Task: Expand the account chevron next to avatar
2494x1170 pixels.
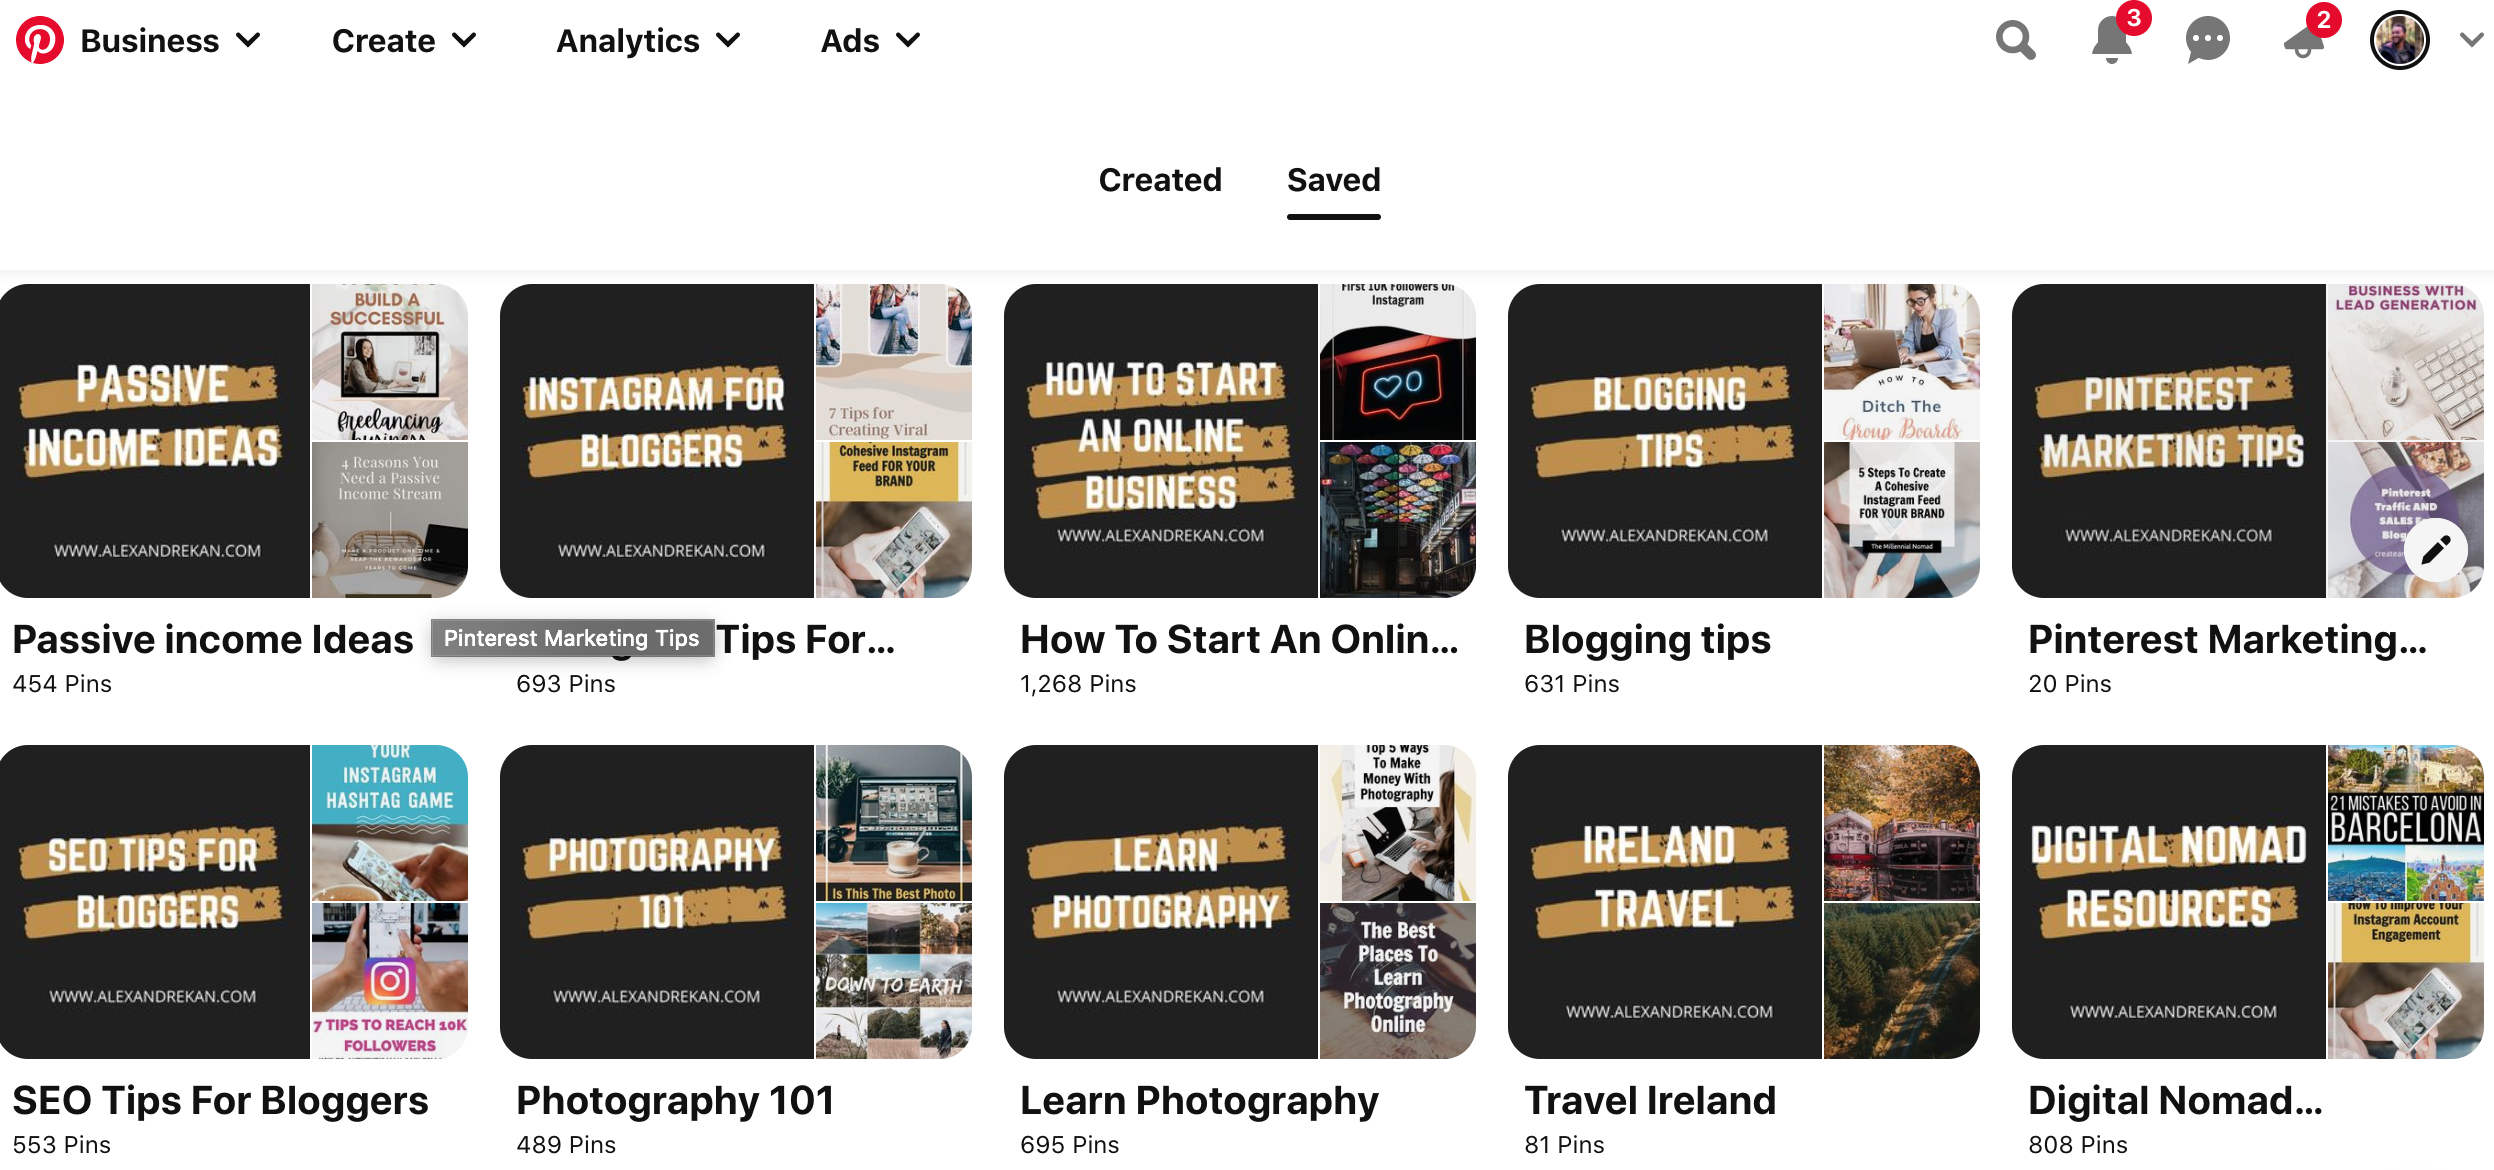Action: tap(2471, 40)
